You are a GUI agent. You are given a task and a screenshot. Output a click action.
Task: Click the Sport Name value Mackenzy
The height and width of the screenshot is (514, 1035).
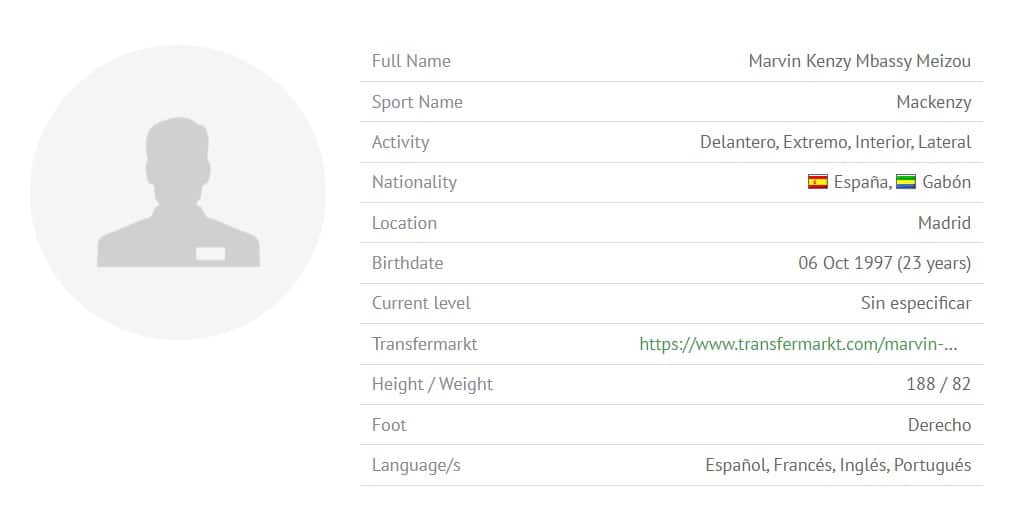[x=933, y=102]
